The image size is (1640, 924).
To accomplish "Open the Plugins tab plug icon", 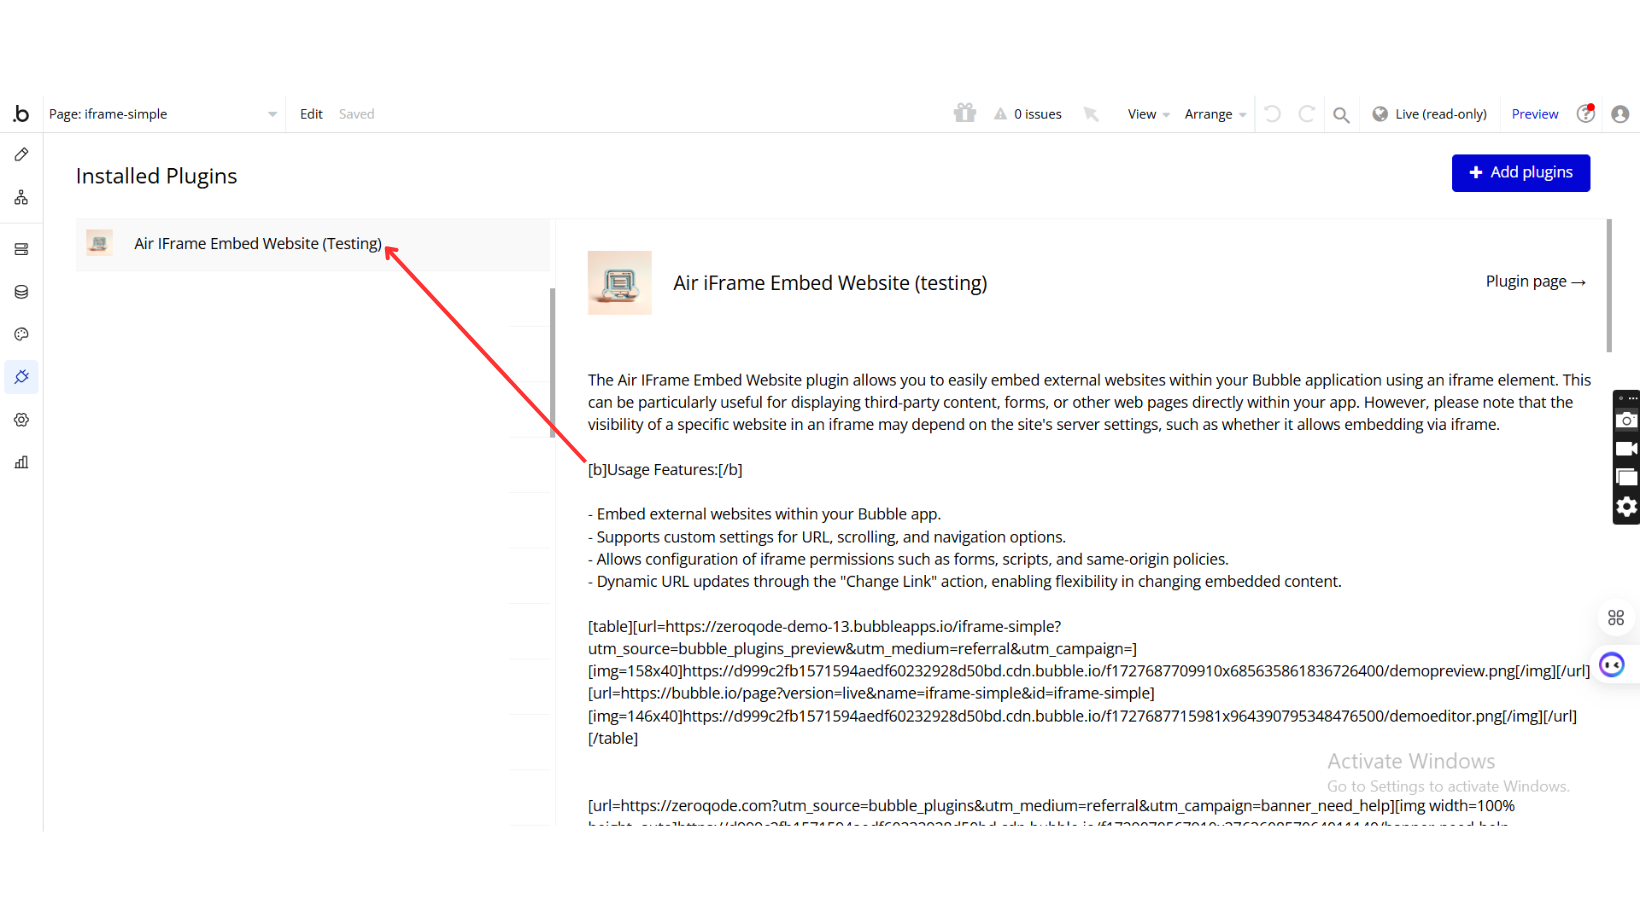I will coord(21,377).
